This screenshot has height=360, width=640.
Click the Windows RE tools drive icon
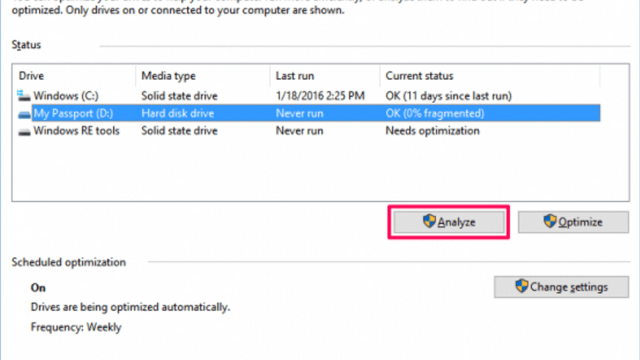point(24,131)
